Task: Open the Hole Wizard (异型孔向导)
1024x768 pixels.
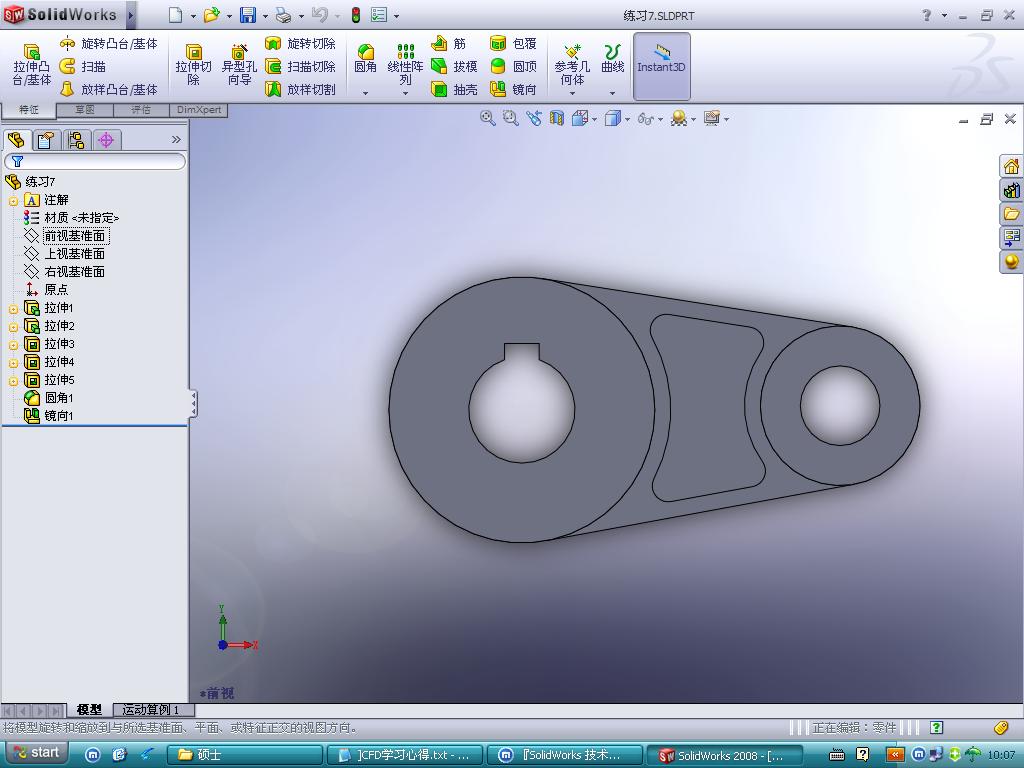Action: 239,65
